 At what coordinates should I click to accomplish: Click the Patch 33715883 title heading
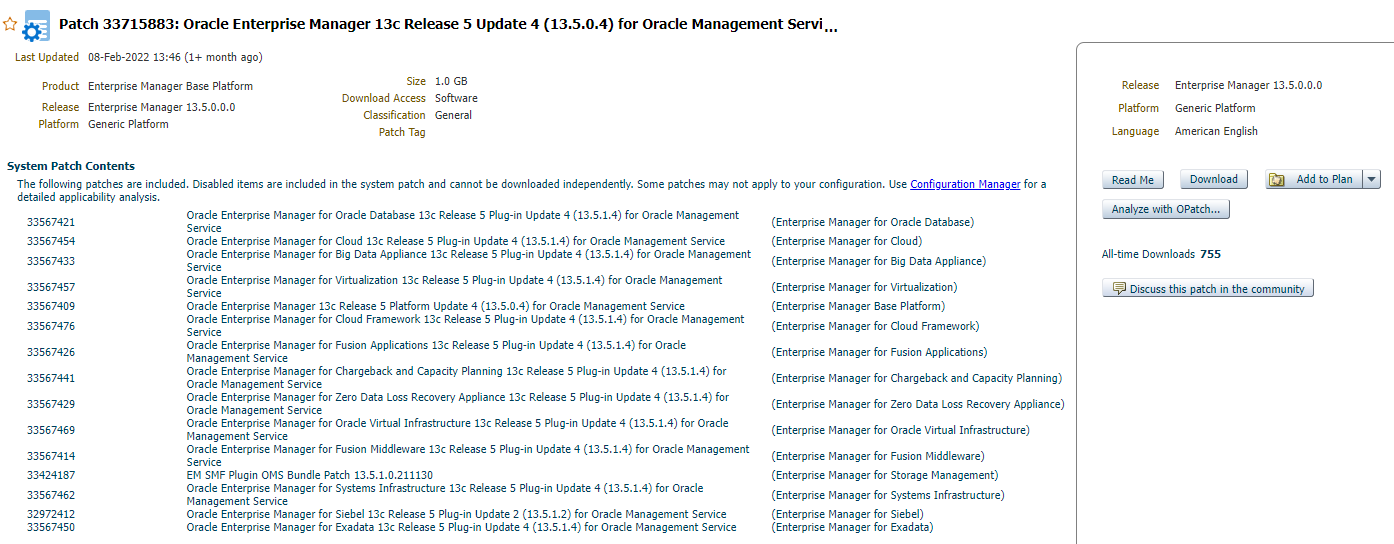pos(448,25)
